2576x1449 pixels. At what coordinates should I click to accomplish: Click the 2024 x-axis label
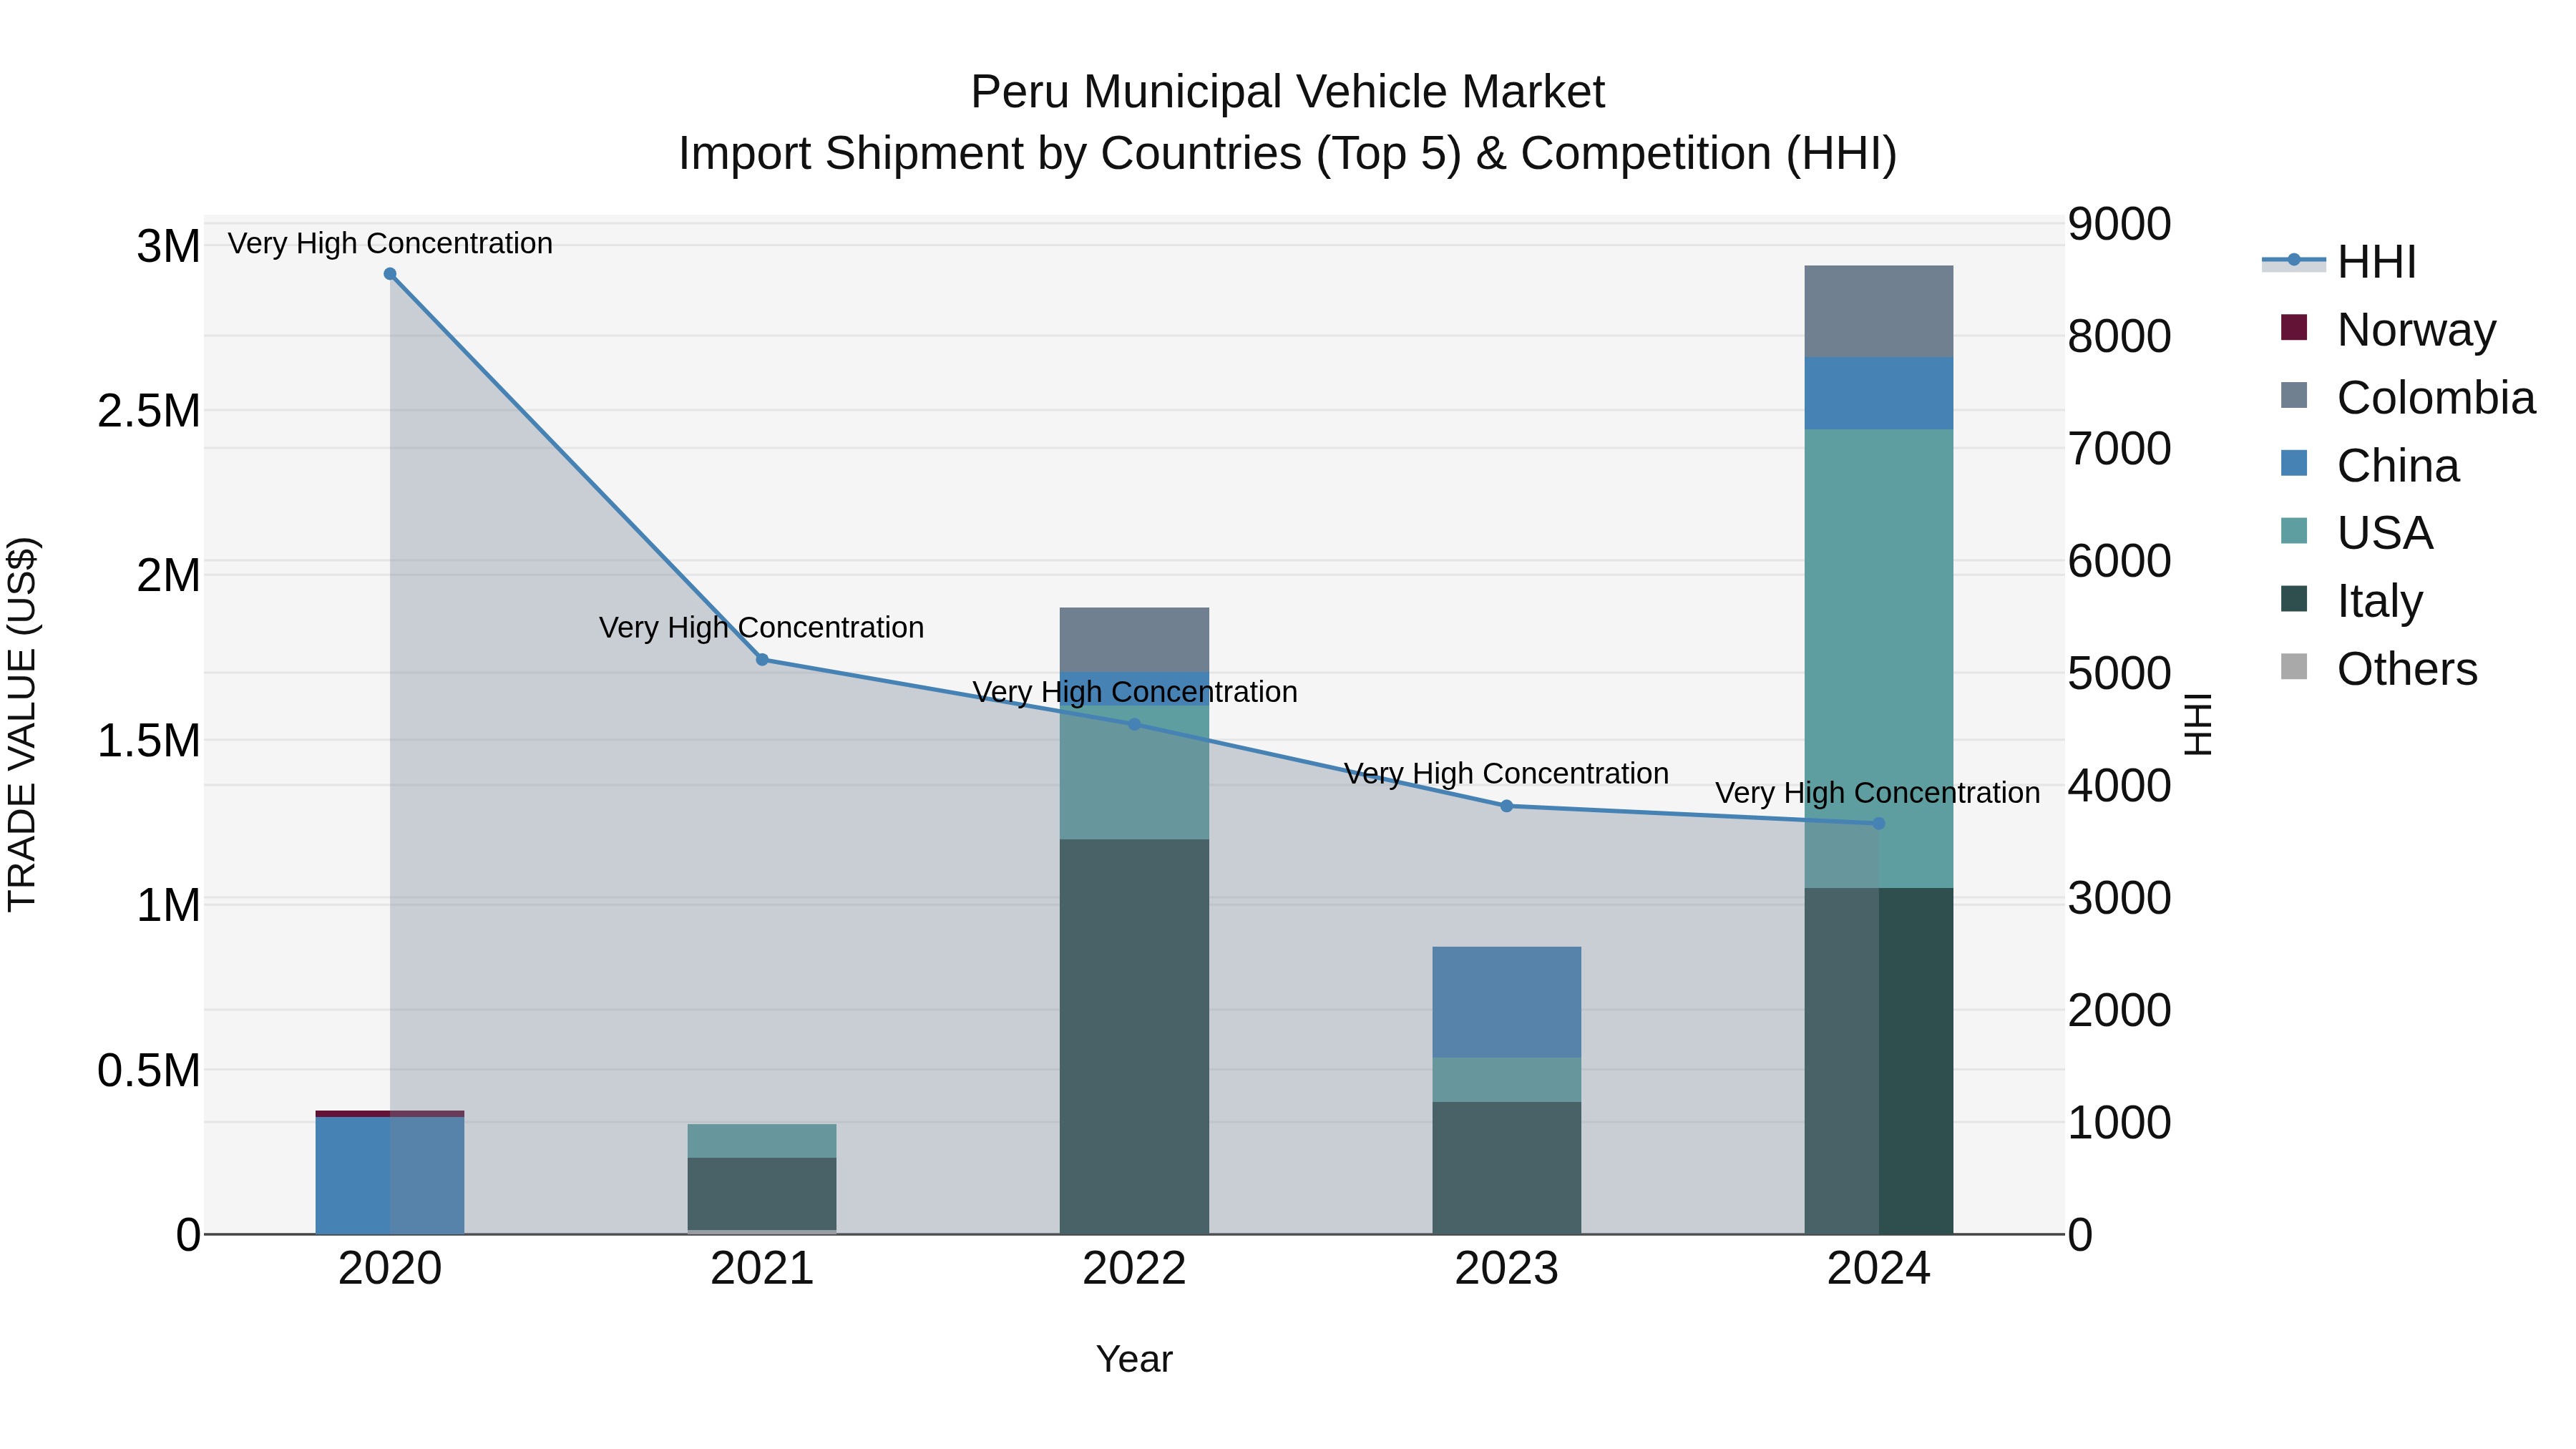coord(1879,1269)
